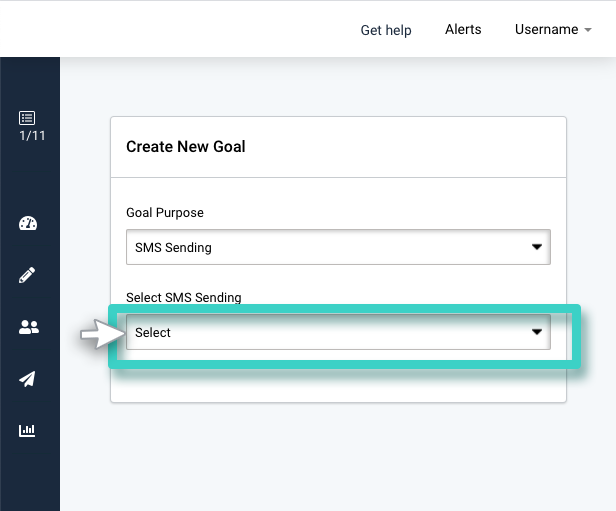The image size is (616, 511).
Task: Open the Alerts menu item
Action: pos(463,29)
